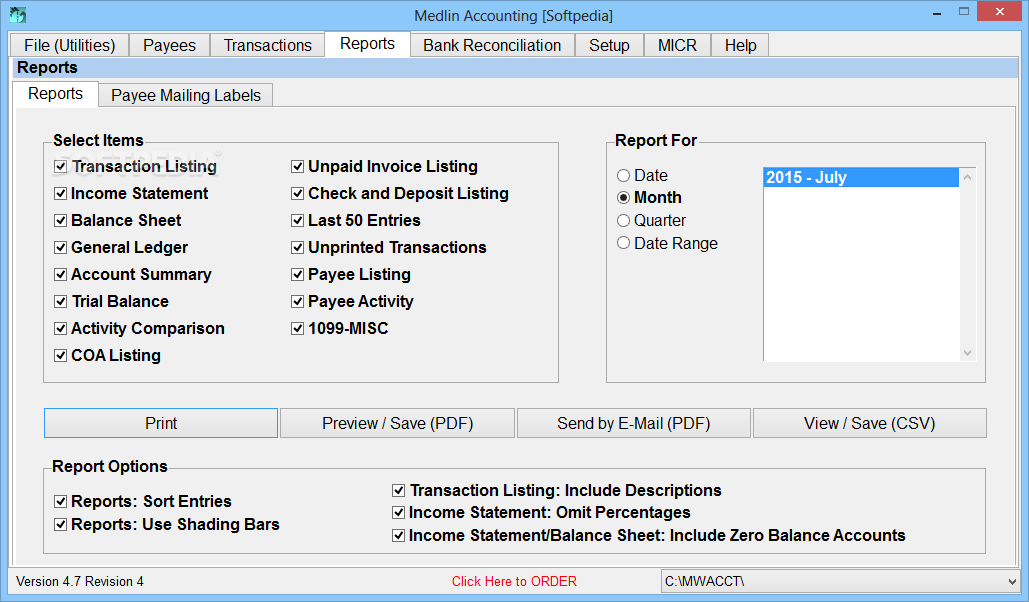Click the Print button

[x=161, y=423]
